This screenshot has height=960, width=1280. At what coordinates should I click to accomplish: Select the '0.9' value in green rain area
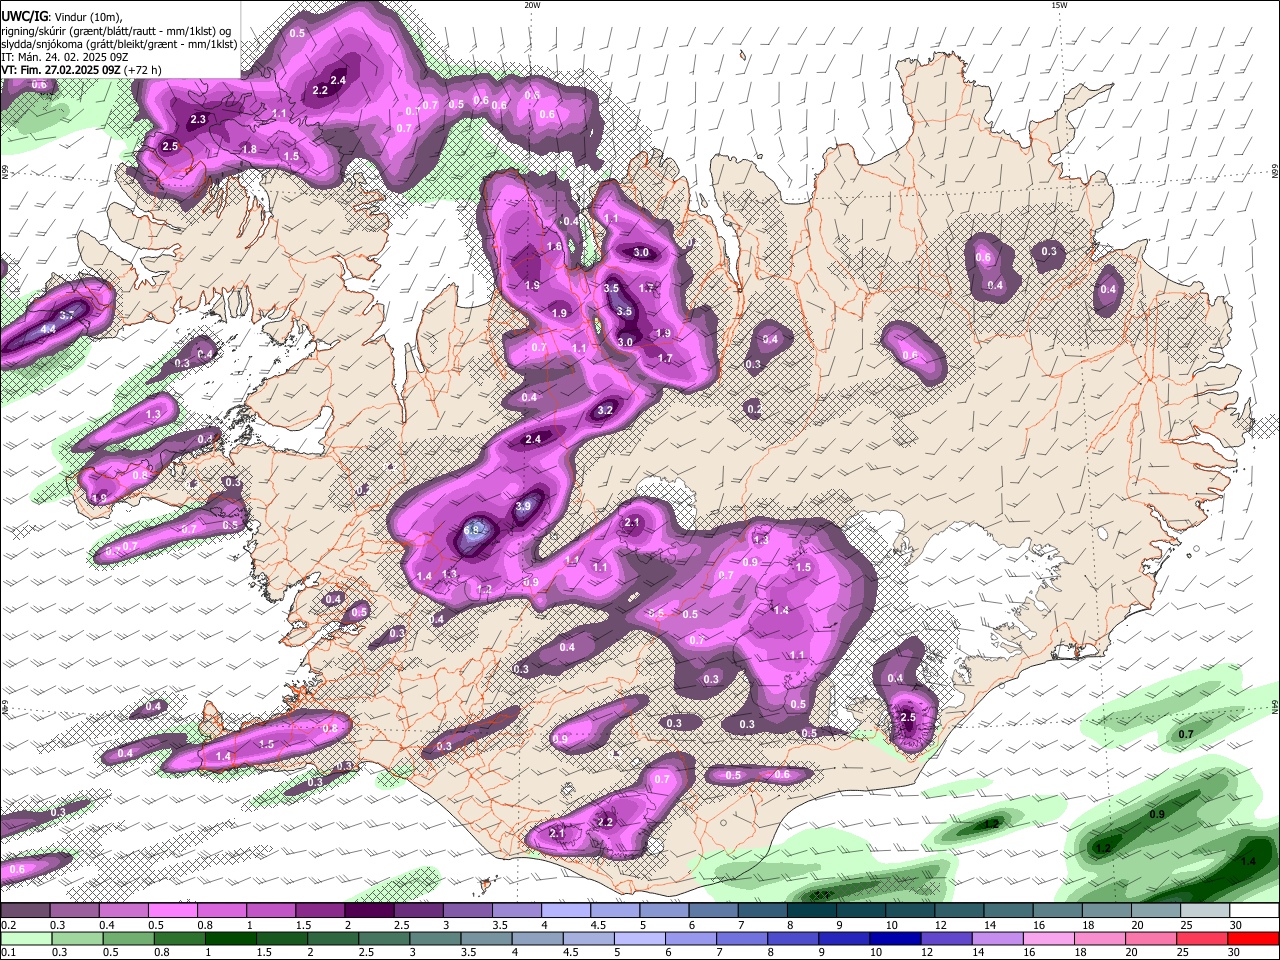pyautogui.click(x=1157, y=815)
